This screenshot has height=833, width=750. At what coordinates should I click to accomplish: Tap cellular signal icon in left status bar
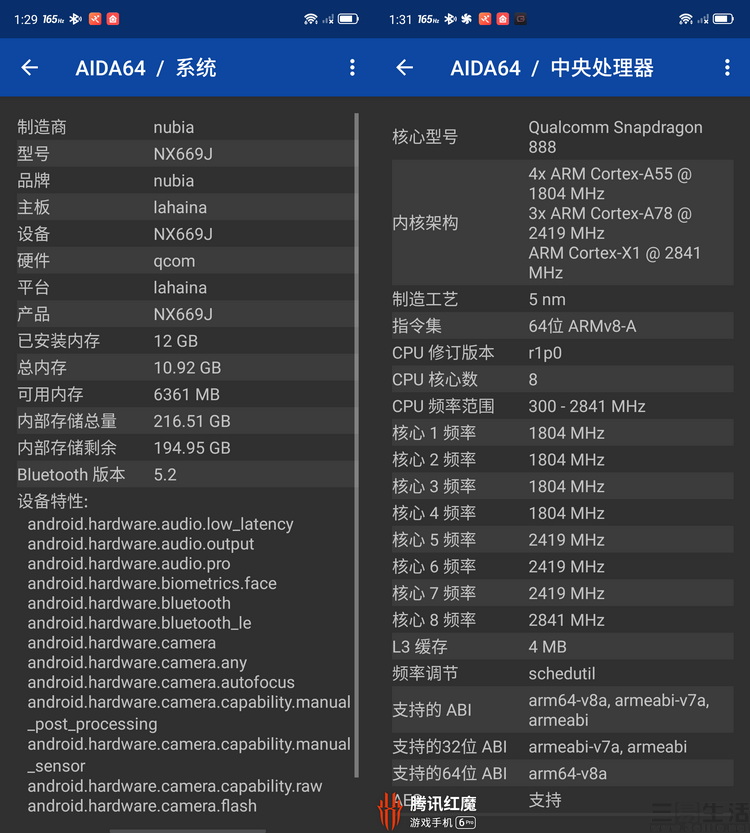328,20
